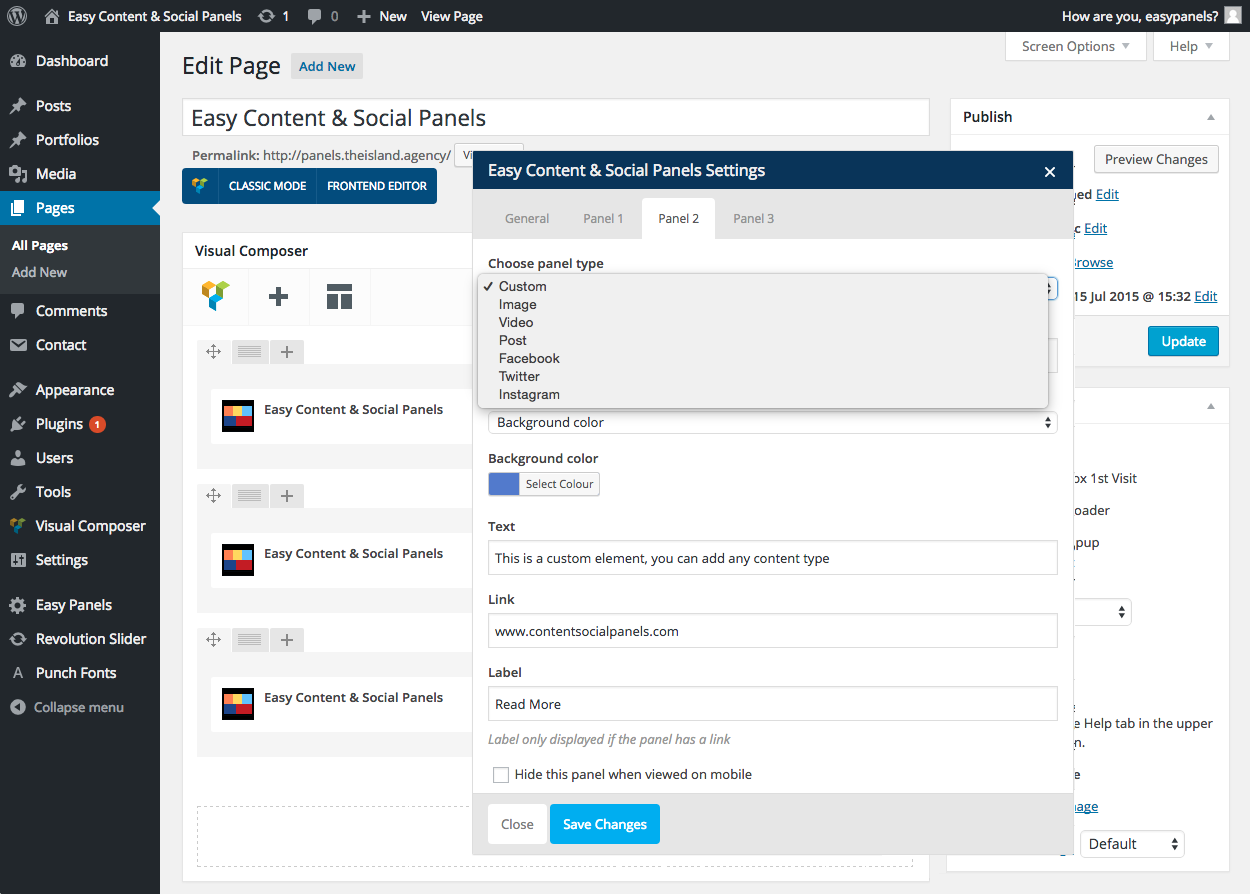Click the third Easy Panels element thumbnail

point(238,704)
